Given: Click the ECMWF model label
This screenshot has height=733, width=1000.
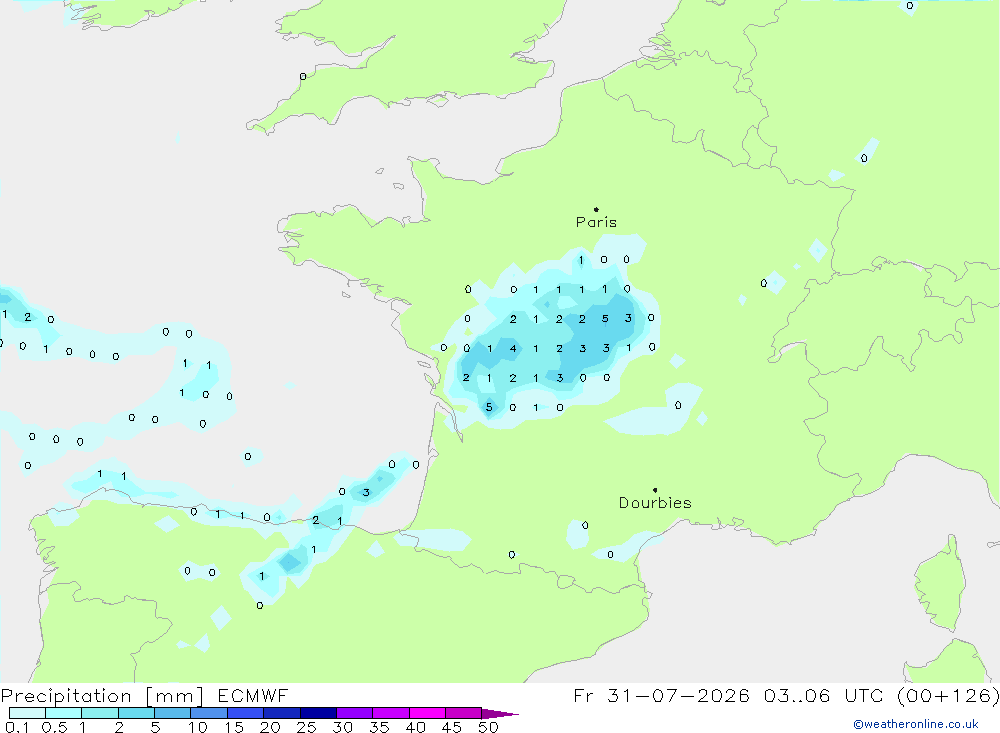Looking at the screenshot, I should (253, 696).
